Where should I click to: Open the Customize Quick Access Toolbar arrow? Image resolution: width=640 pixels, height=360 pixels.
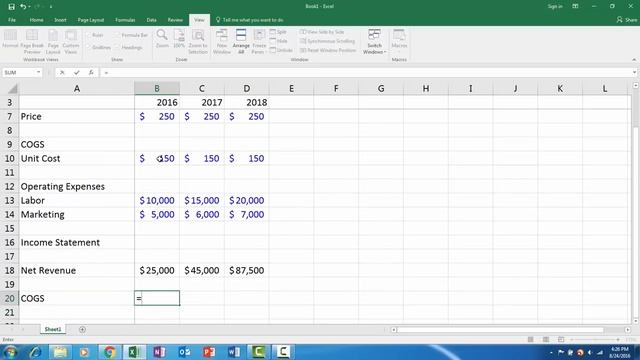(51, 7)
